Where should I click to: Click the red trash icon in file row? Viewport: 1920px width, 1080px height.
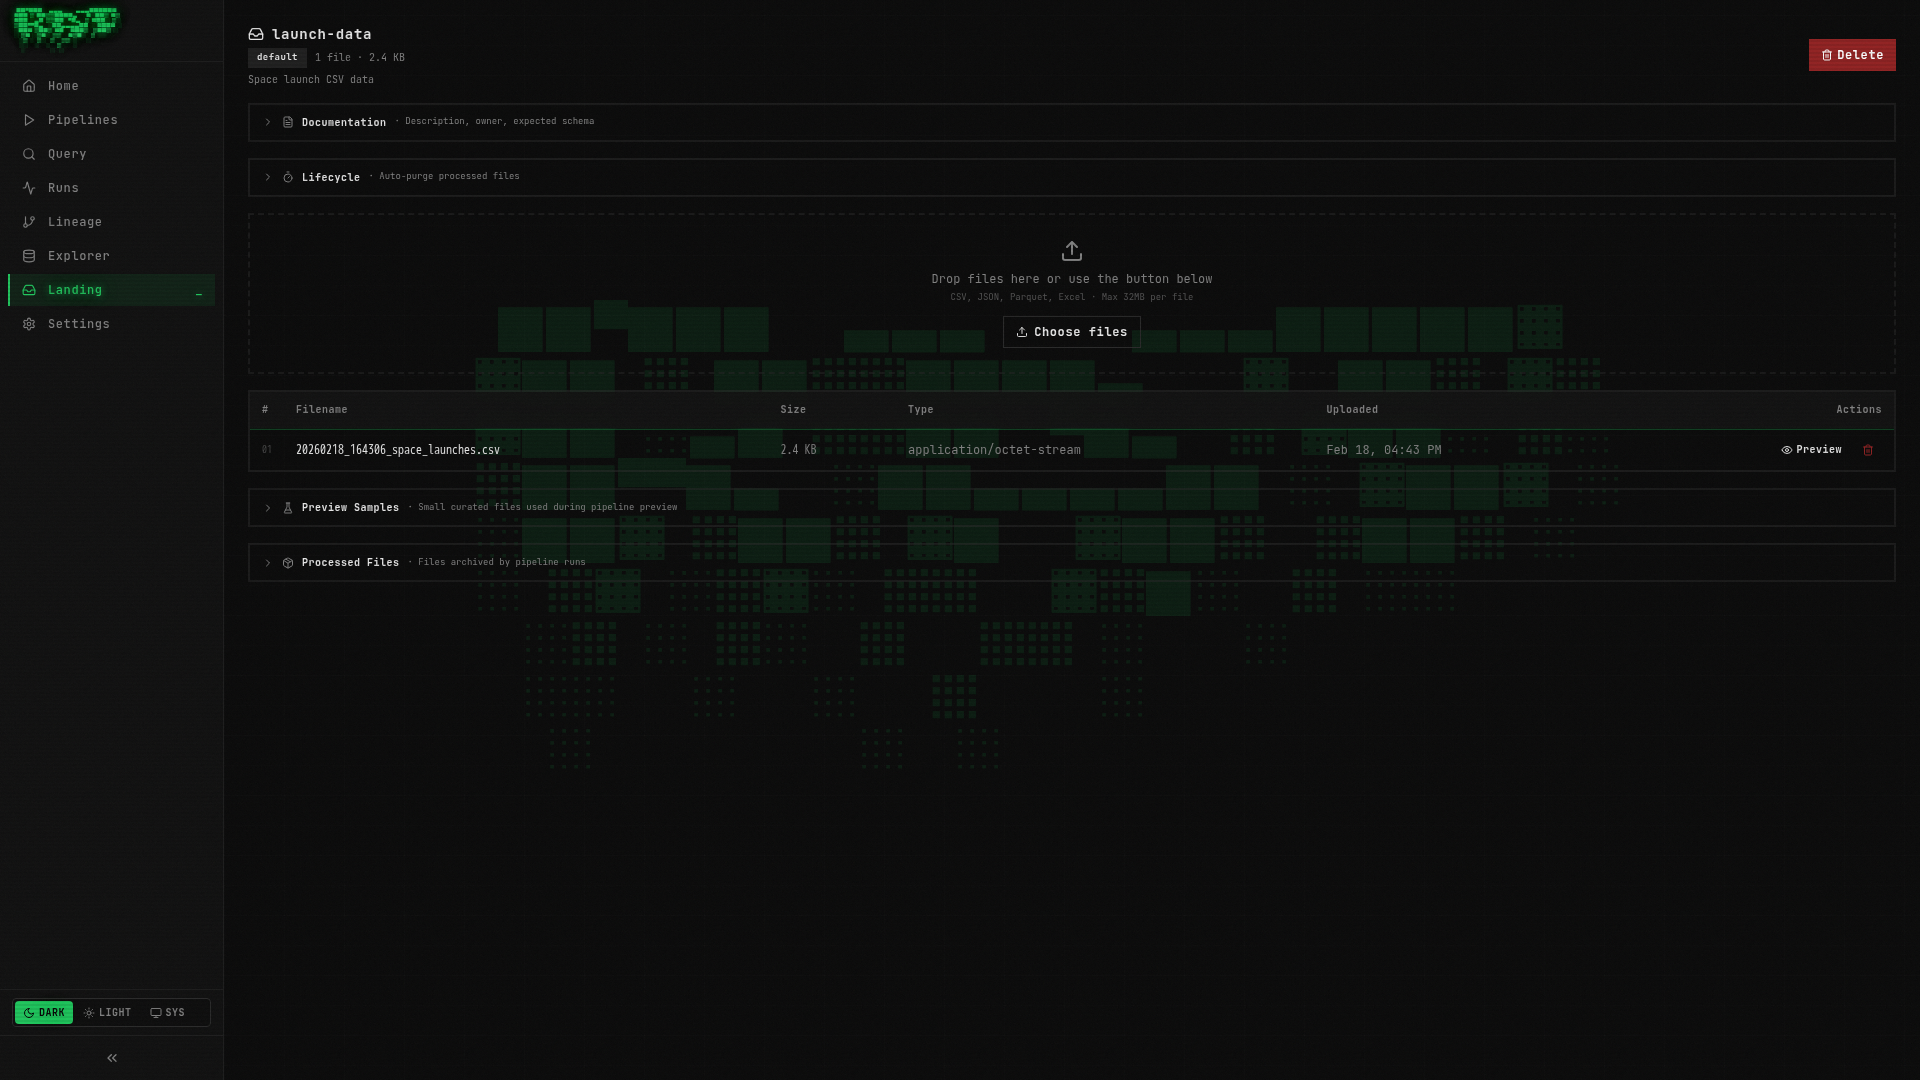1867,450
